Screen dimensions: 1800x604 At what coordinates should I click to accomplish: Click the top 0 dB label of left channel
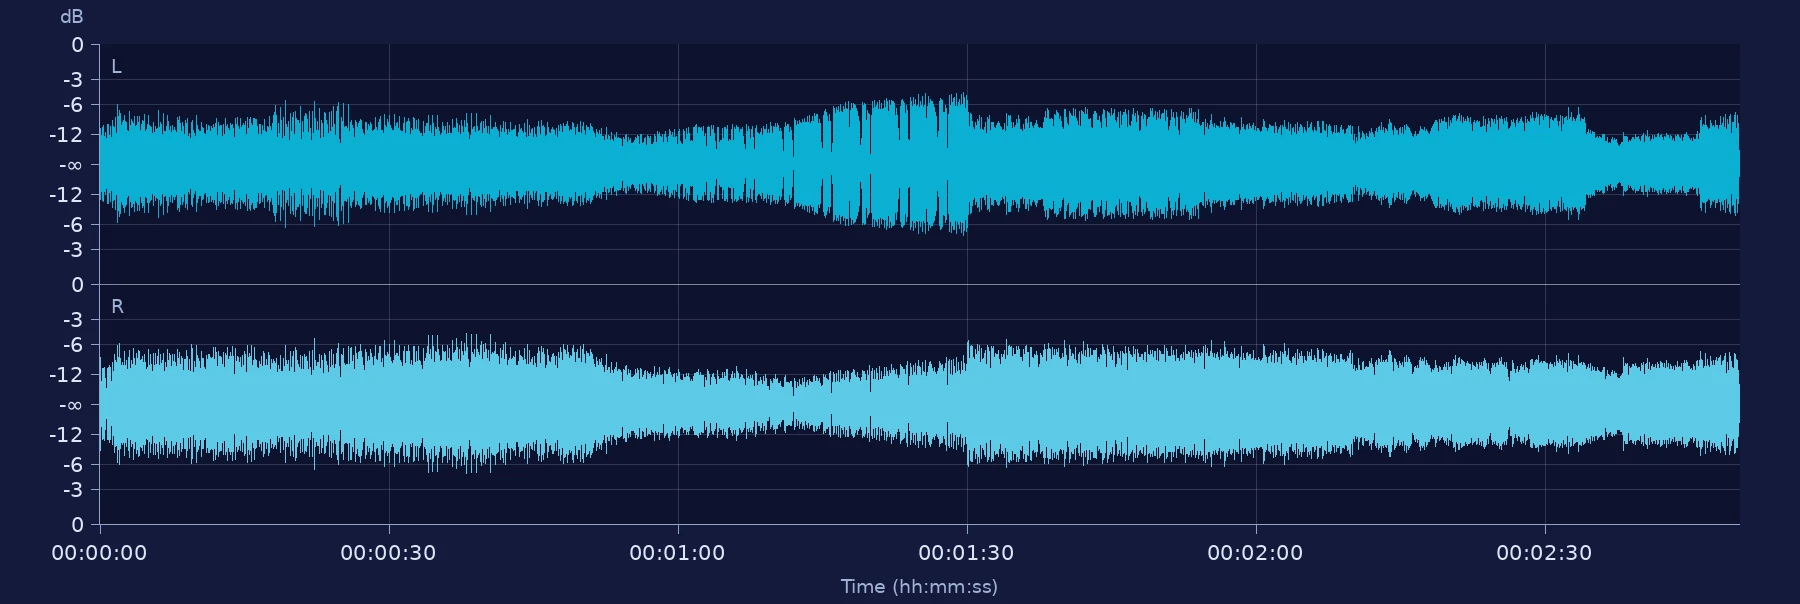click(x=78, y=45)
